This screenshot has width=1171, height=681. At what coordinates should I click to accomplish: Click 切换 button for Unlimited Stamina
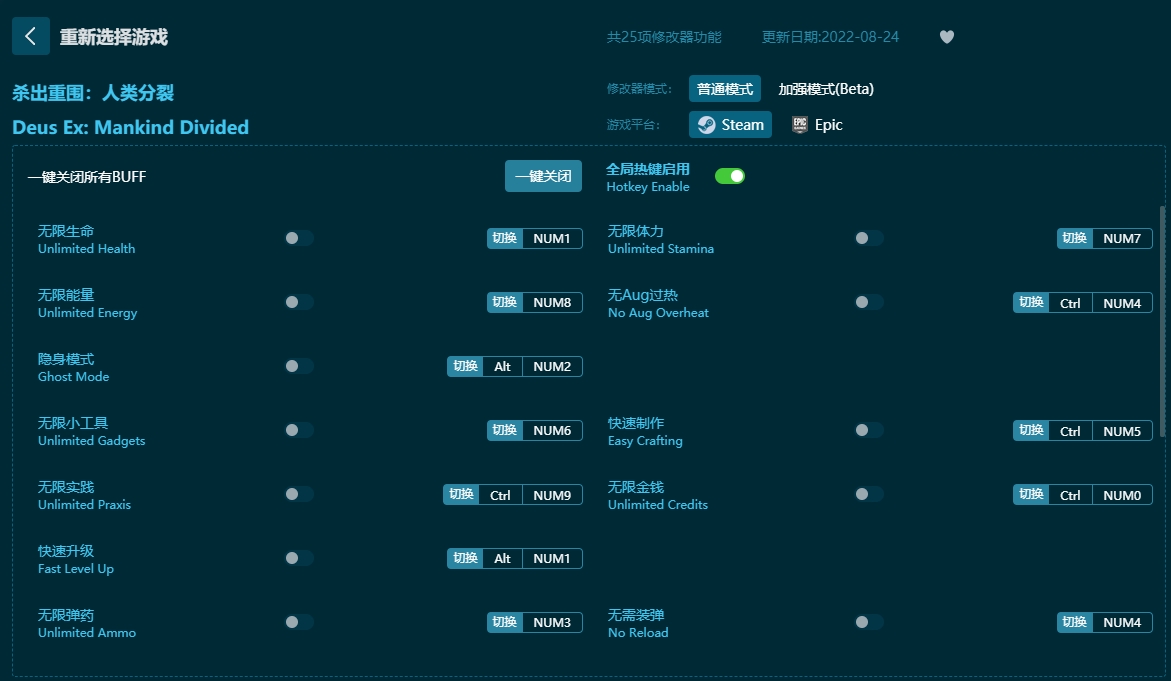[x=1075, y=238]
